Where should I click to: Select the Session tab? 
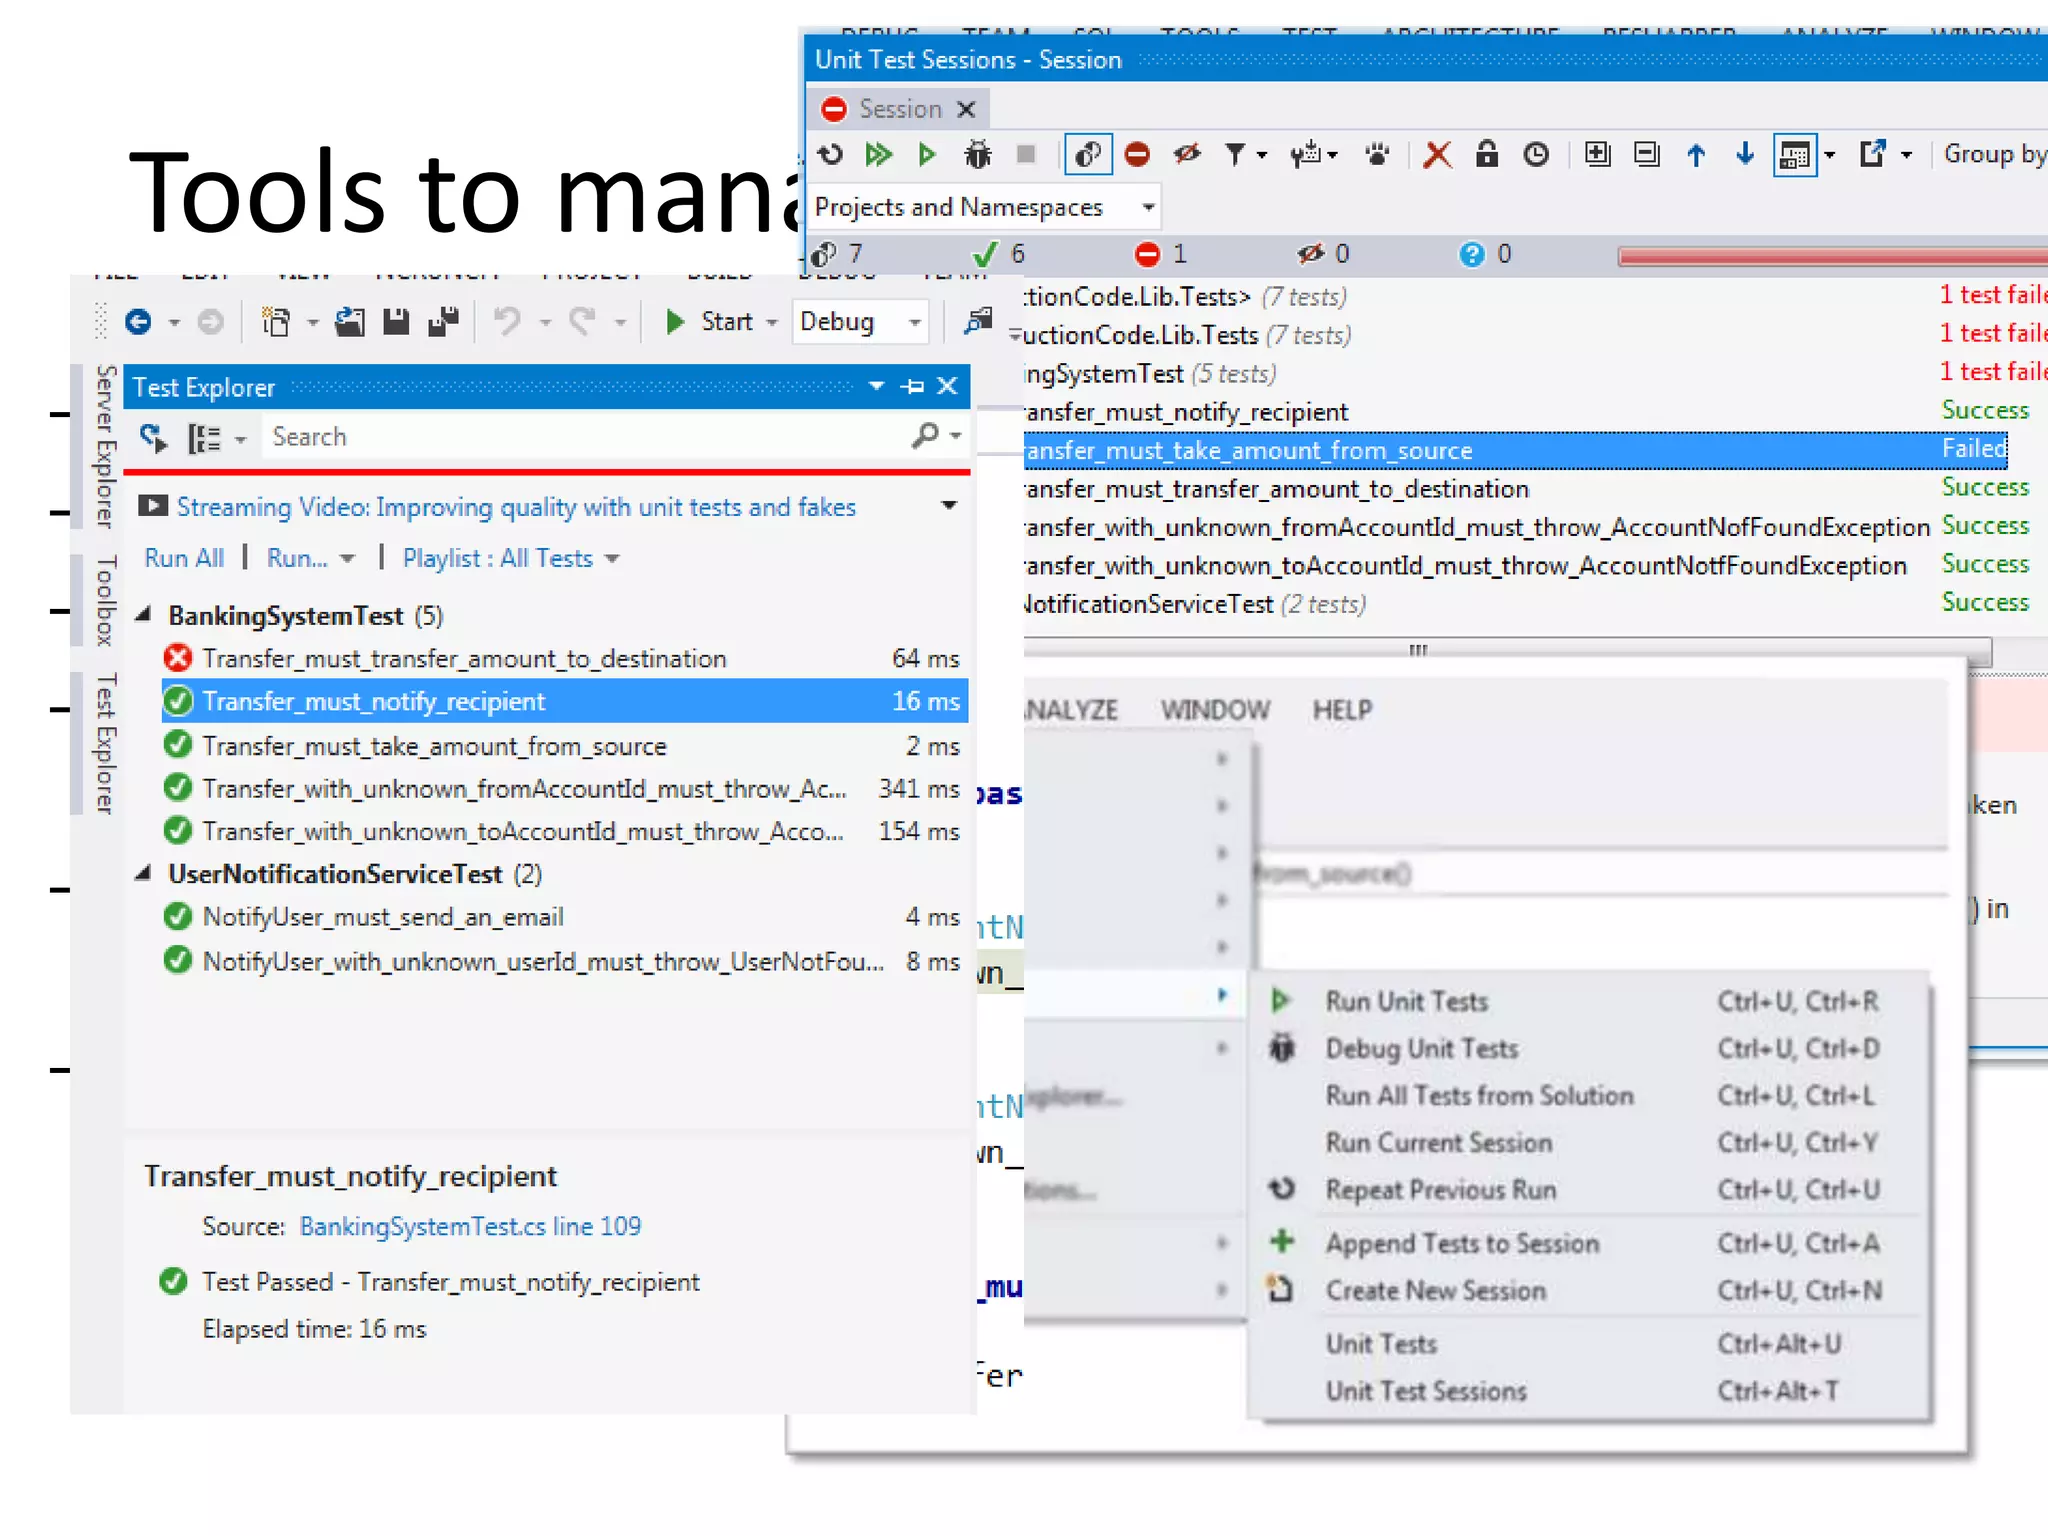(900, 109)
